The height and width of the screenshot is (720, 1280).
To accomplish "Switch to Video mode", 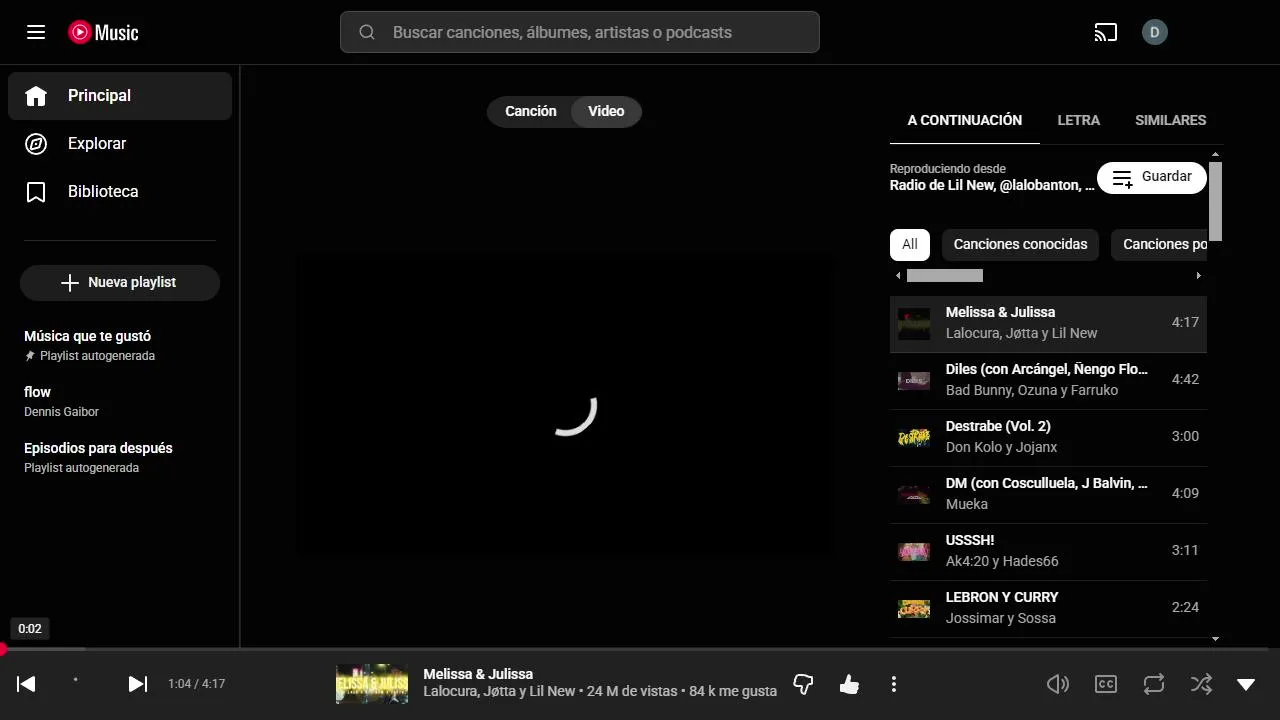I will [x=606, y=111].
